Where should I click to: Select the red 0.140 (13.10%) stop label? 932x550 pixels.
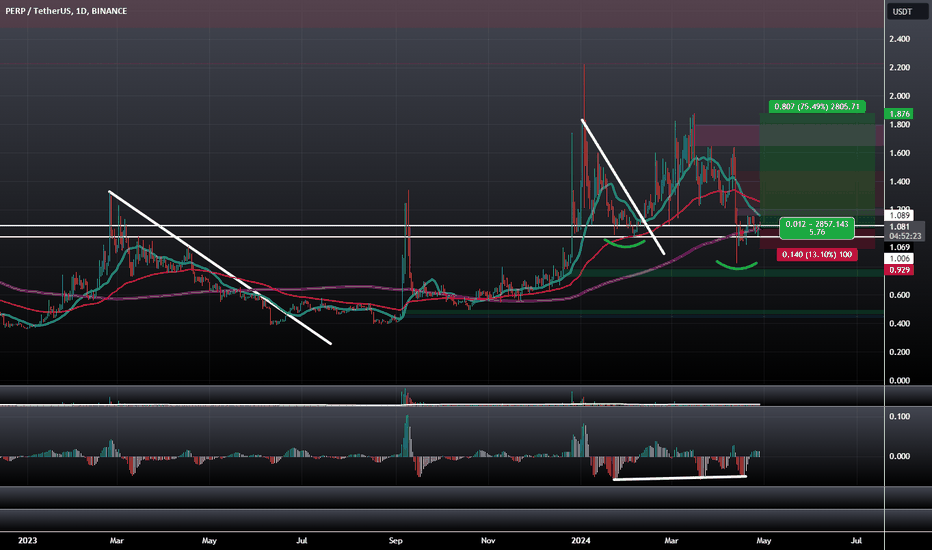pyautogui.click(x=817, y=254)
